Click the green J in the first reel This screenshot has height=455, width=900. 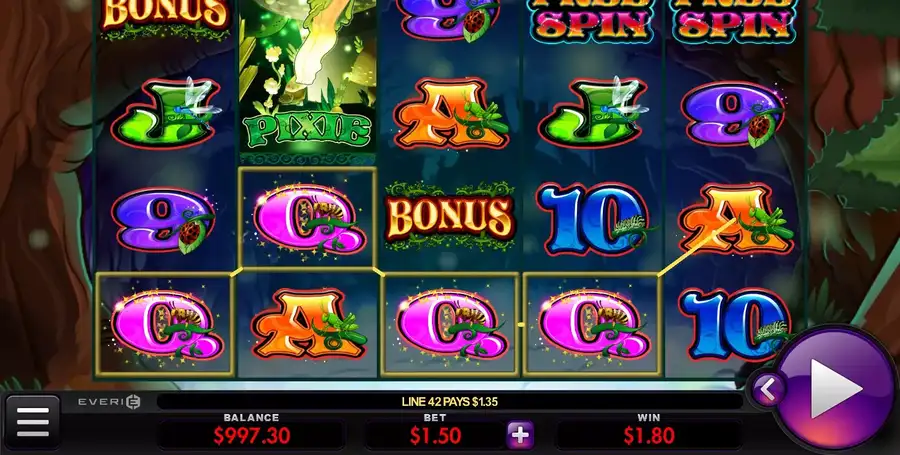click(166, 112)
